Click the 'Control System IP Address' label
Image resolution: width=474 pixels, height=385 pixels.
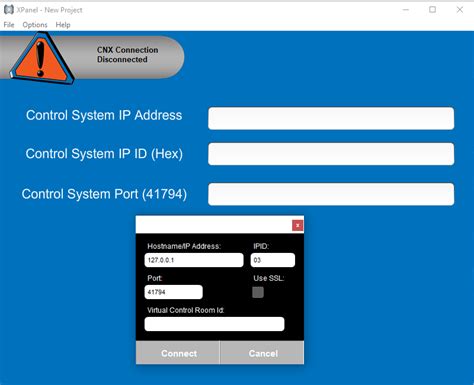[104, 115]
